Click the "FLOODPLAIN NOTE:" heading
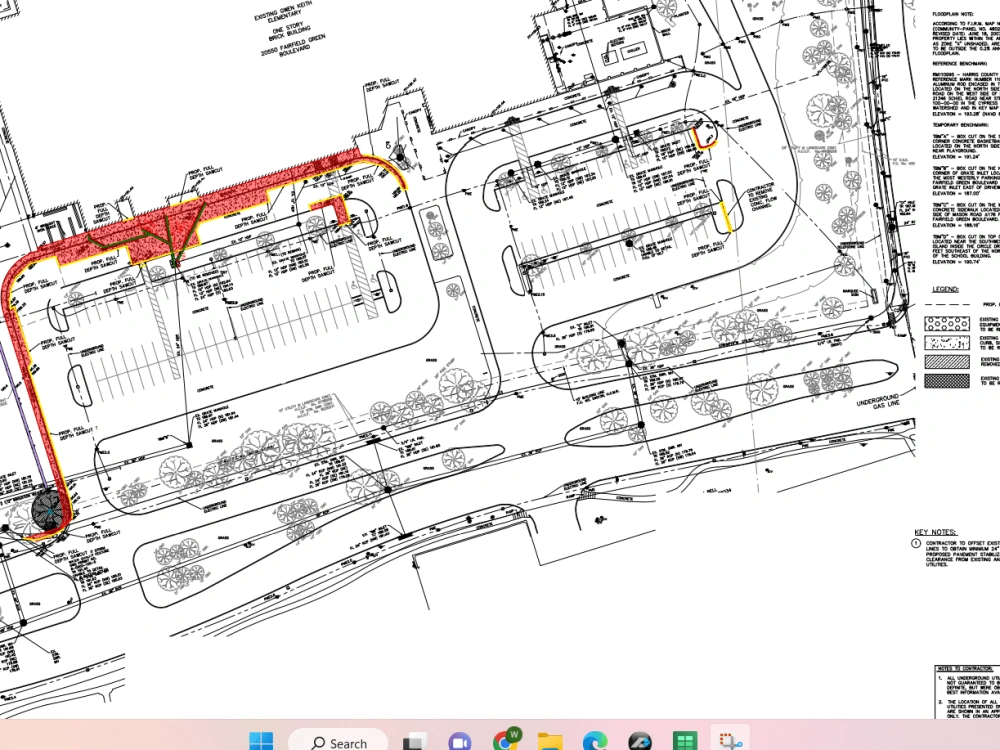1000x750 pixels. point(953,14)
